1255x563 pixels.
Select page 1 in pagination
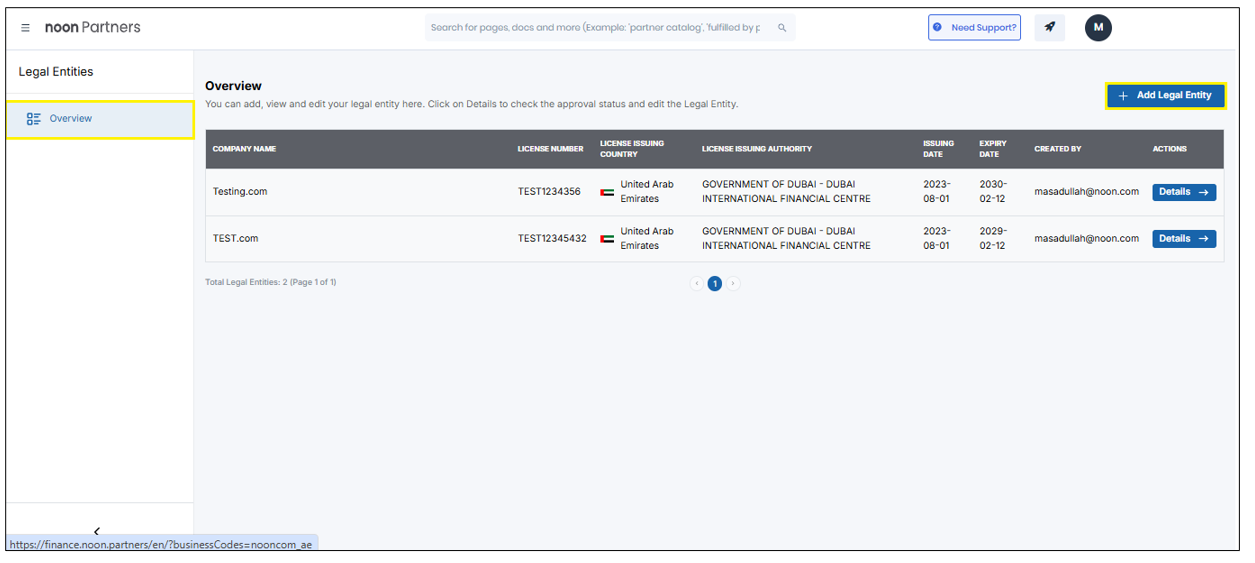[x=715, y=284]
